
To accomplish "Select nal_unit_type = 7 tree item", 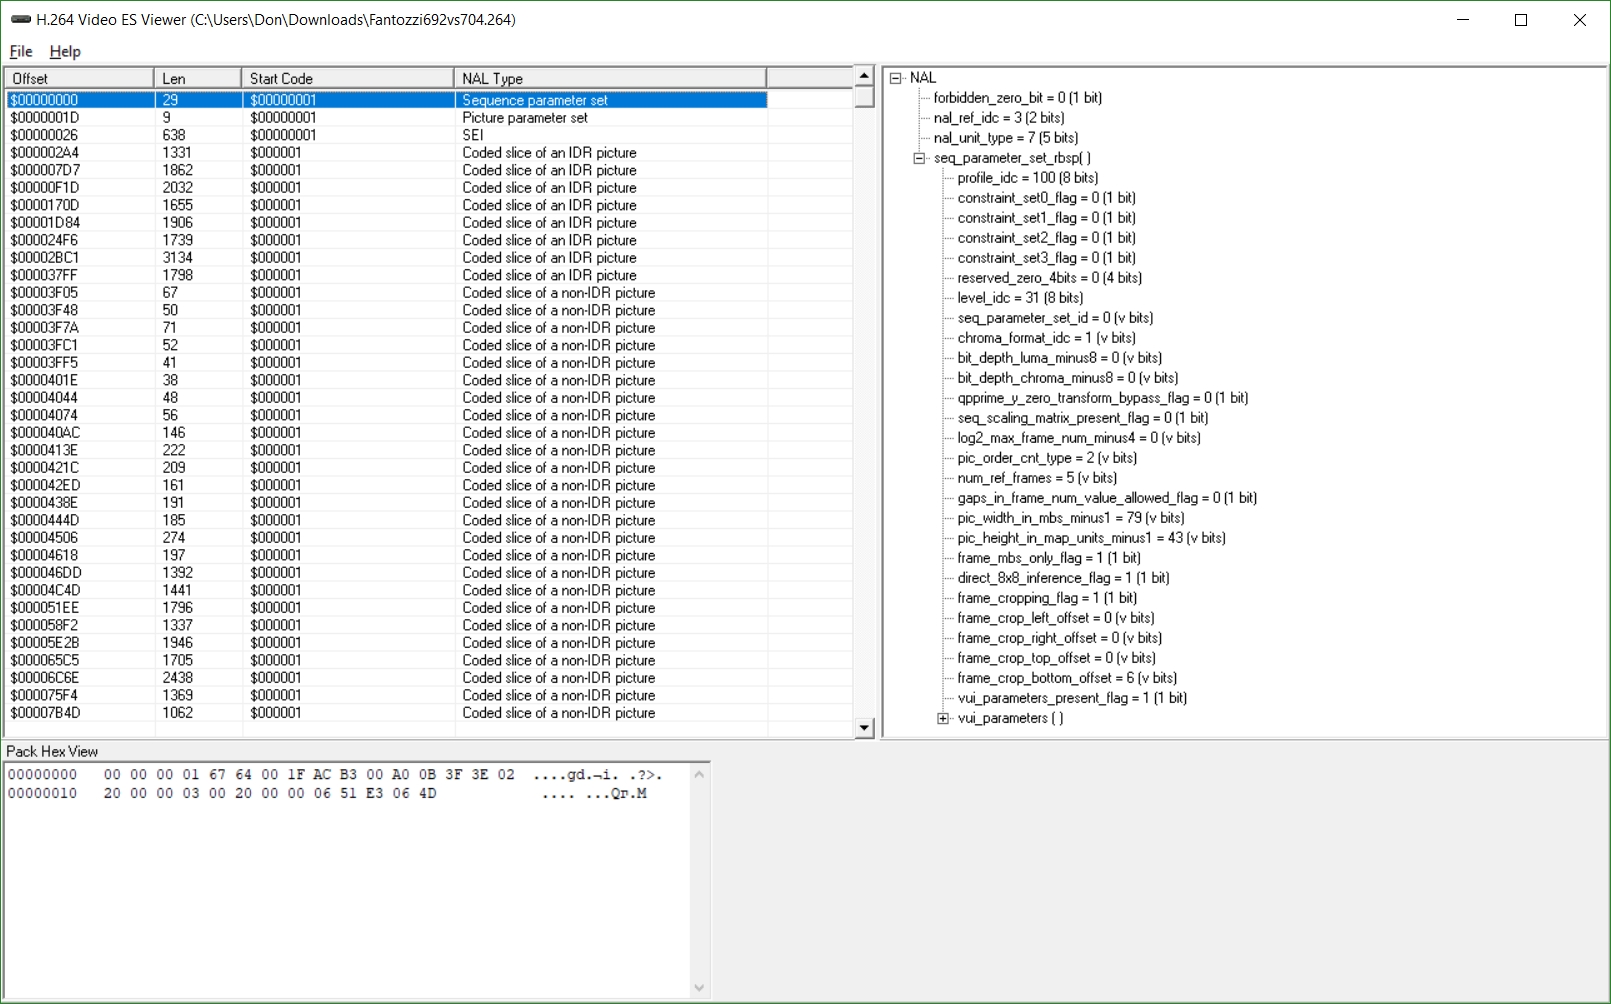I will 1006,138.
